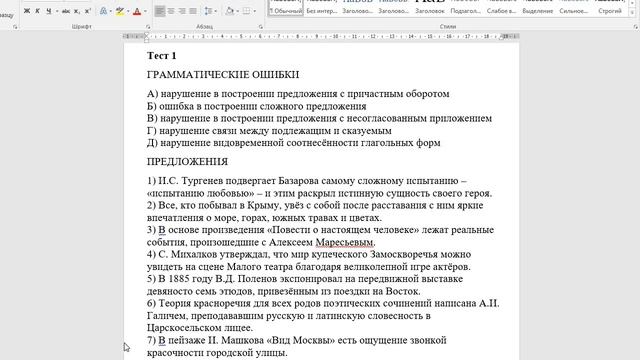The width and height of the screenshot is (640, 360).
Task: Toggle superscript formatting
Action: pos(87,11)
